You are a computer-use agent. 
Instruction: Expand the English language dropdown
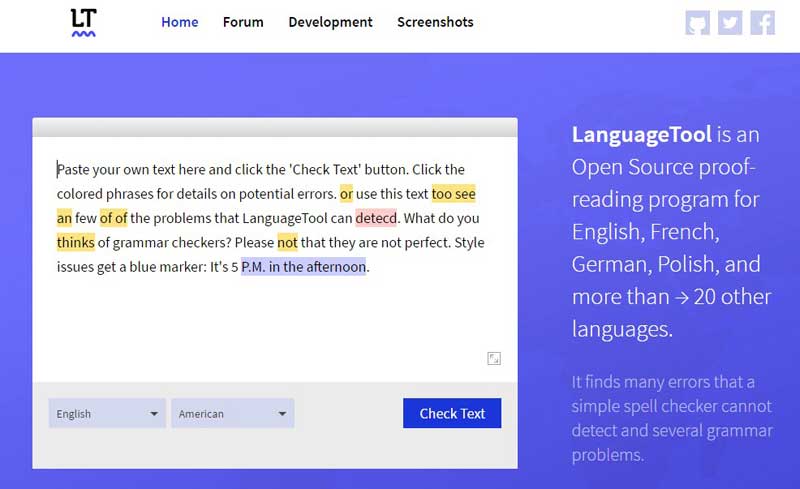coord(107,413)
